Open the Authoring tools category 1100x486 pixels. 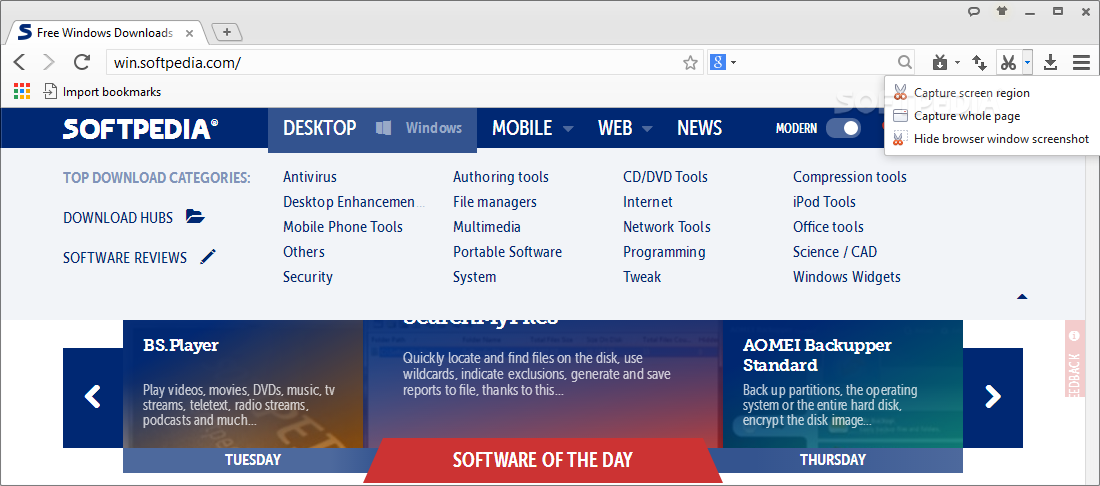tap(501, 177)
